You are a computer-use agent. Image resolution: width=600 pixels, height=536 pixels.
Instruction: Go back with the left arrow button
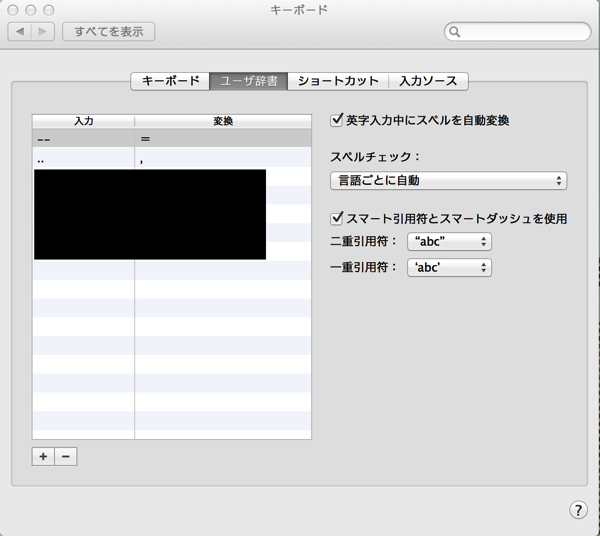[20, 31]
